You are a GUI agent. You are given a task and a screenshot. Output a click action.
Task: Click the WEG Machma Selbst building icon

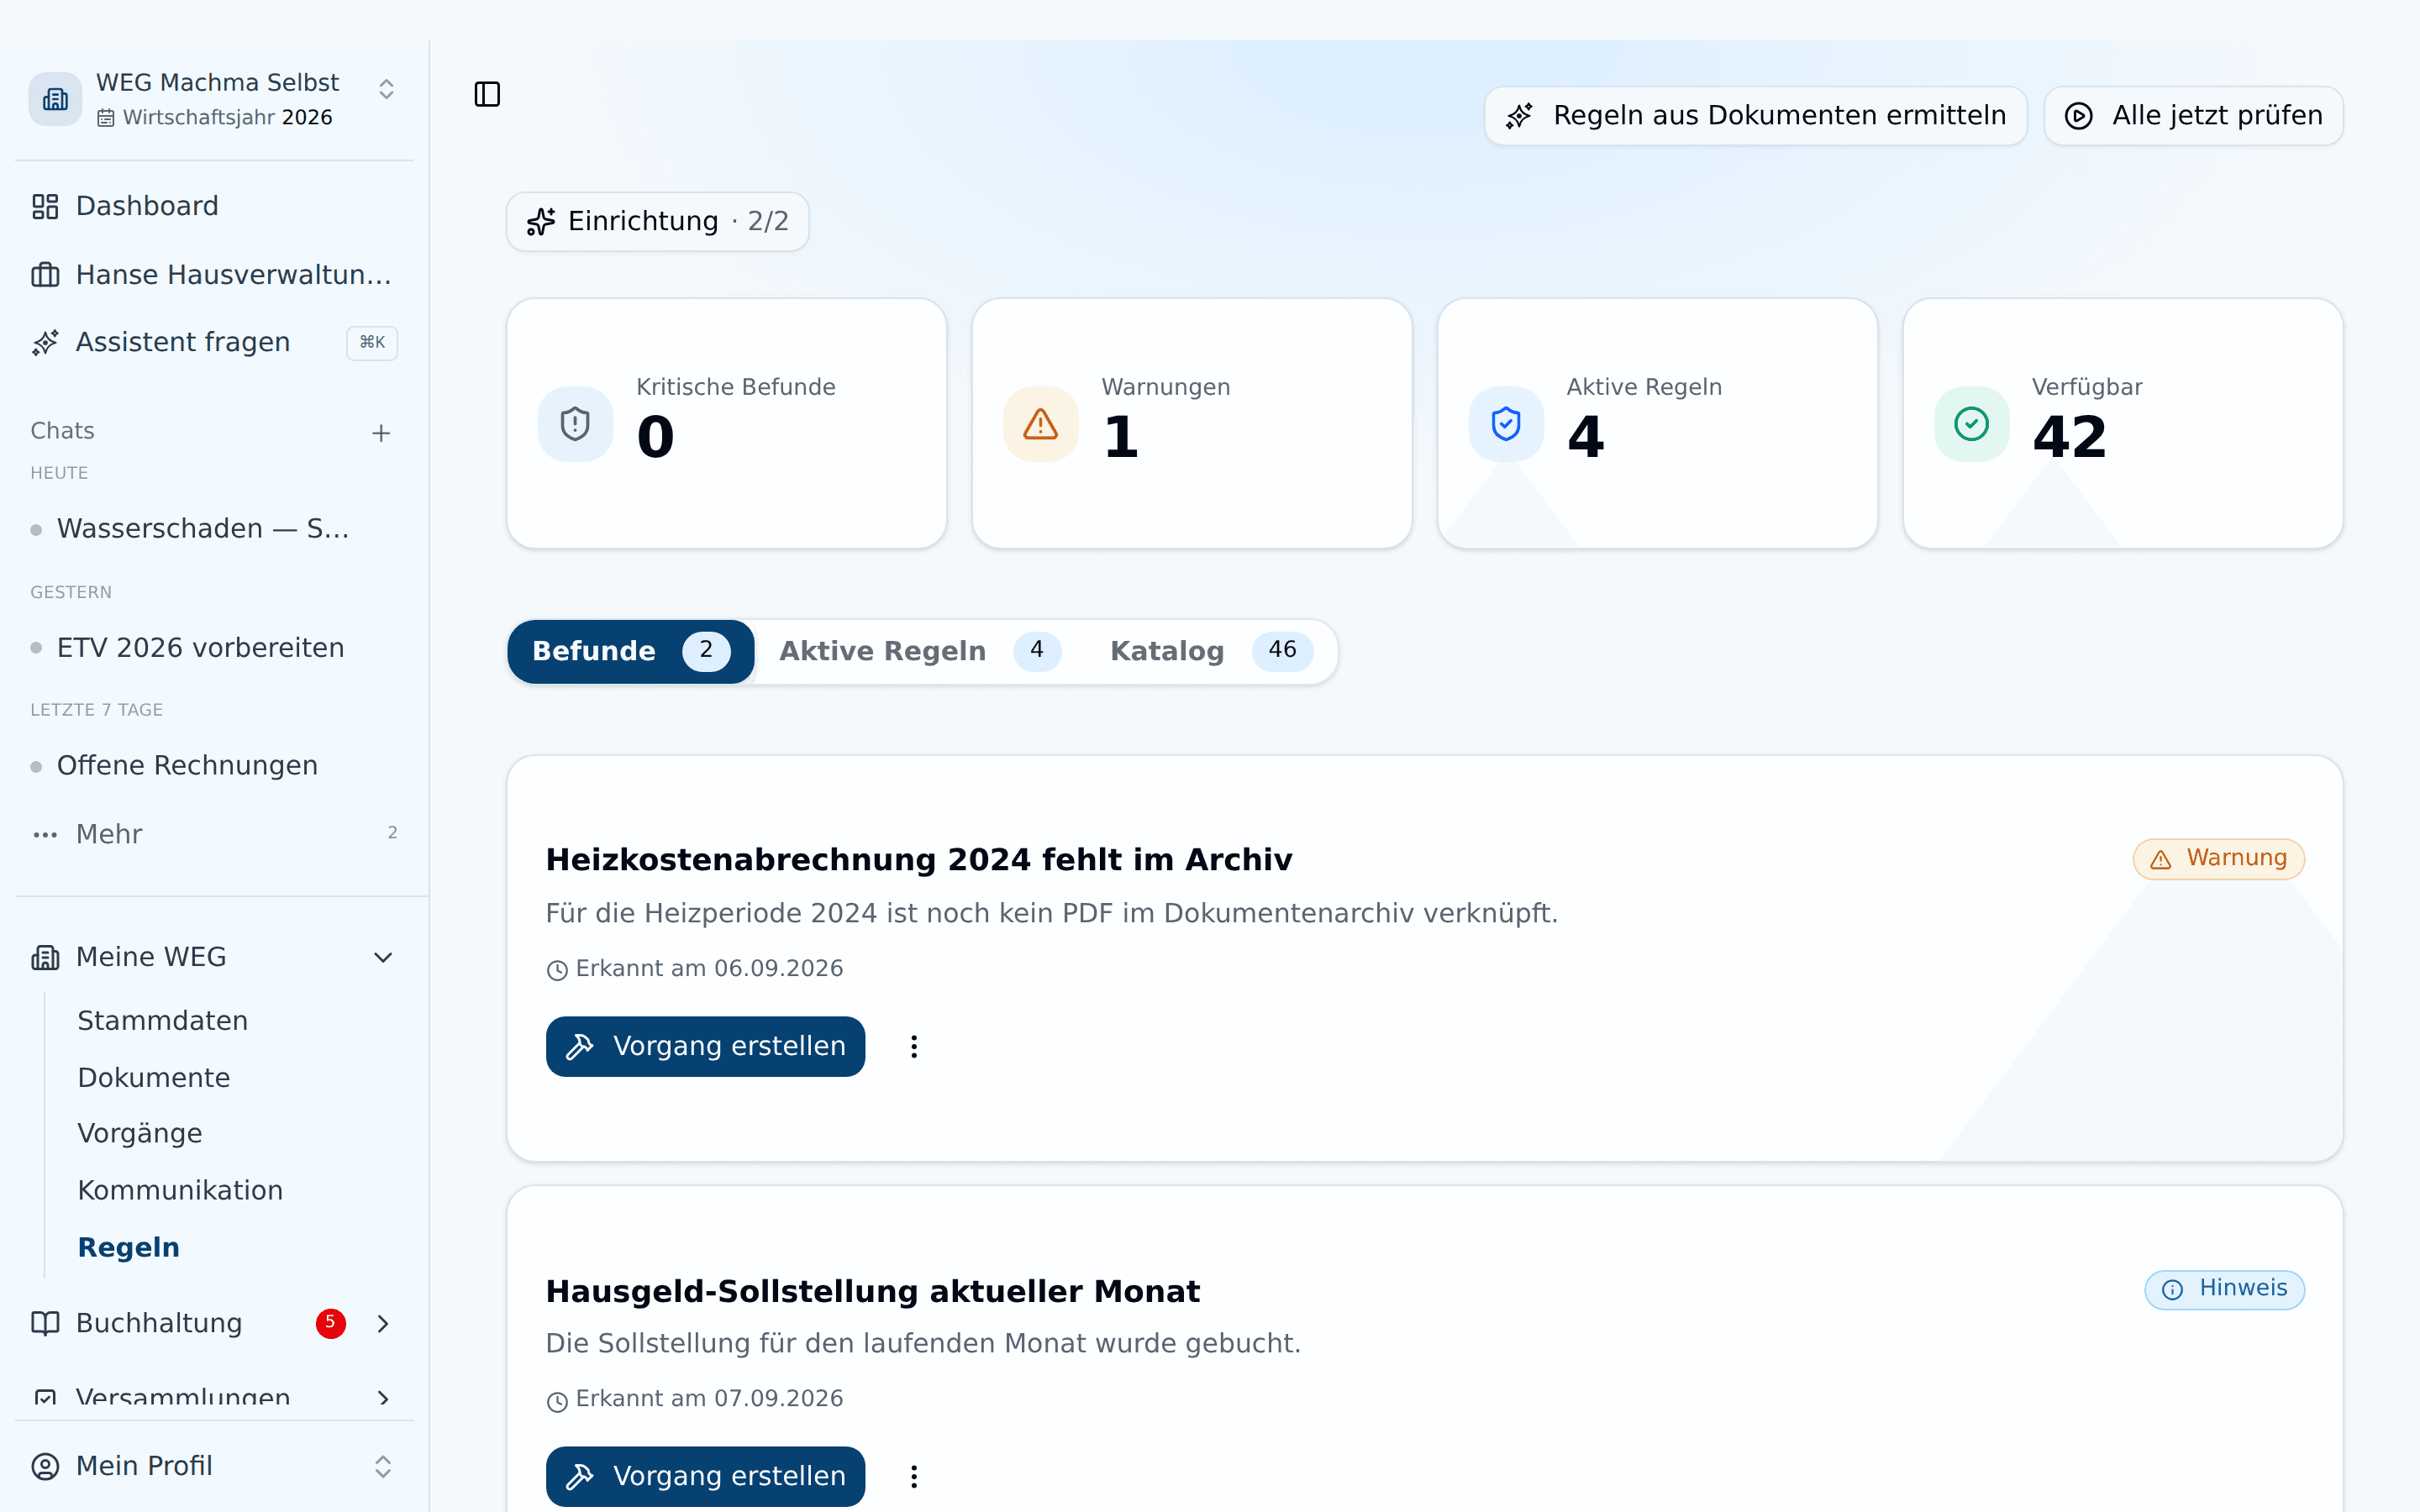point(55,99)
